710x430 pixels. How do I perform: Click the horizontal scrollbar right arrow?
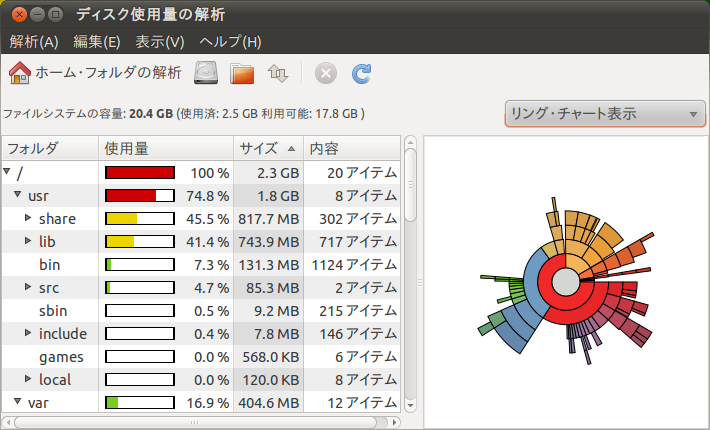395,422
